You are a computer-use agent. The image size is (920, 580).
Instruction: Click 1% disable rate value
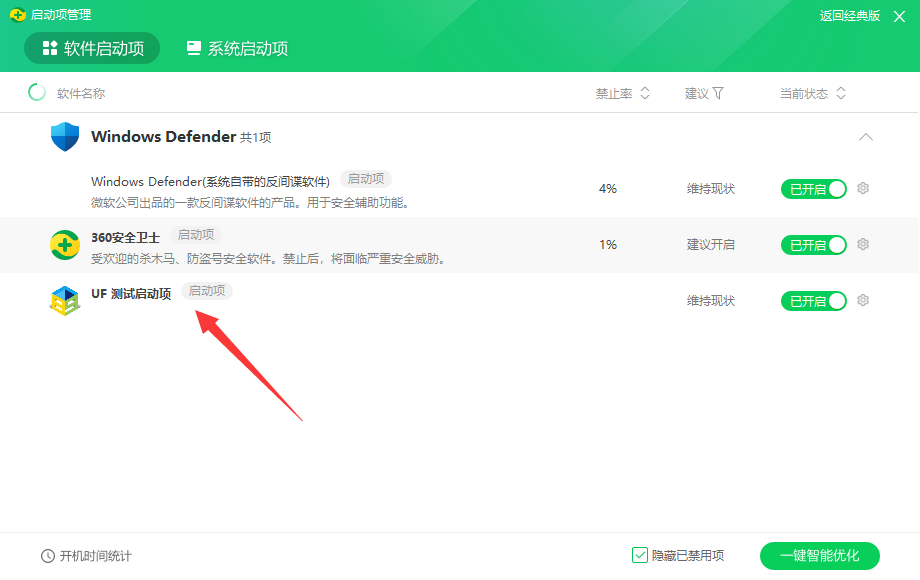[608, 245]
